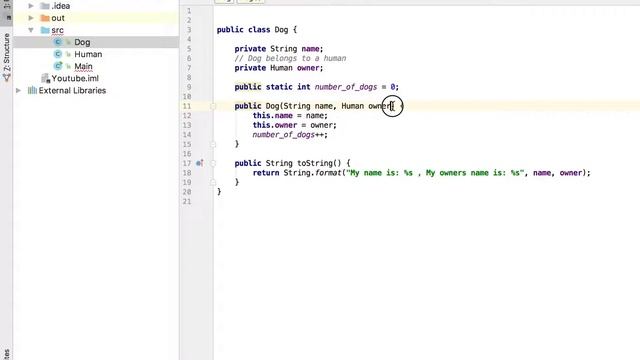Collapse the src folder arrow
The height and width of the screenshot is (360, 640).
(x=31, y=30)
